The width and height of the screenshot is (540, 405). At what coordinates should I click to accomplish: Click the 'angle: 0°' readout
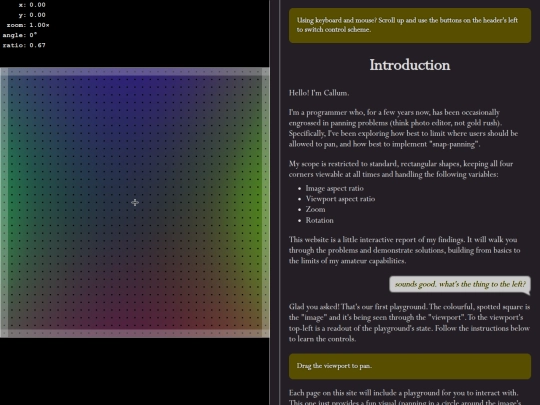tap(20, 35)
